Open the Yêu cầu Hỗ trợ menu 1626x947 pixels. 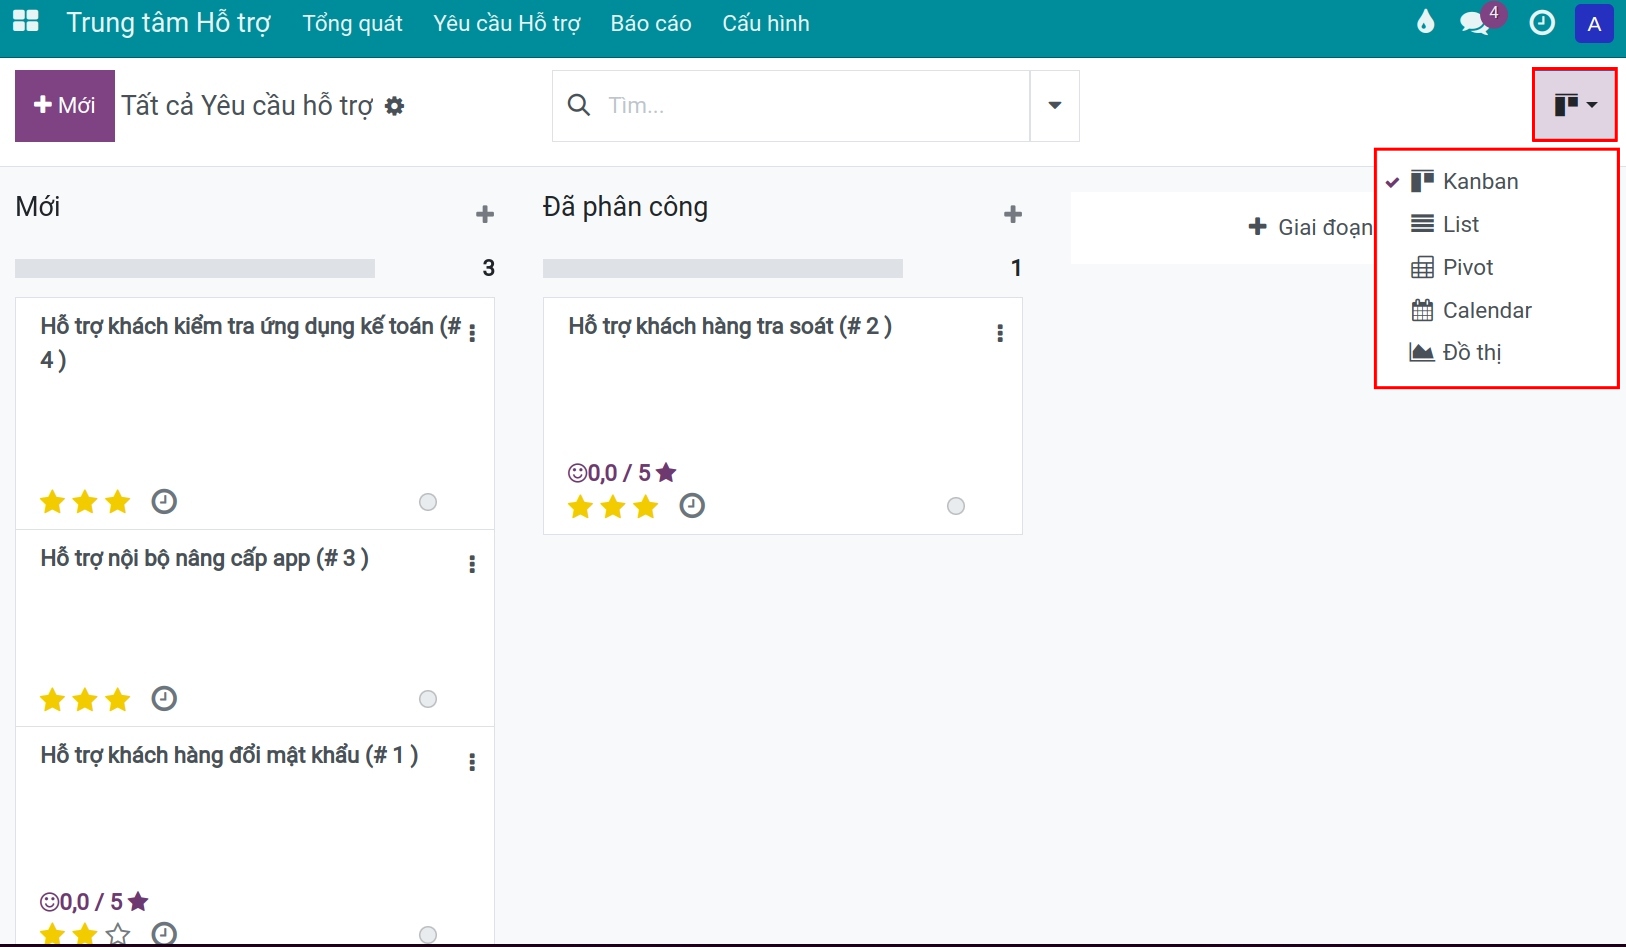(x=507, y=23)
